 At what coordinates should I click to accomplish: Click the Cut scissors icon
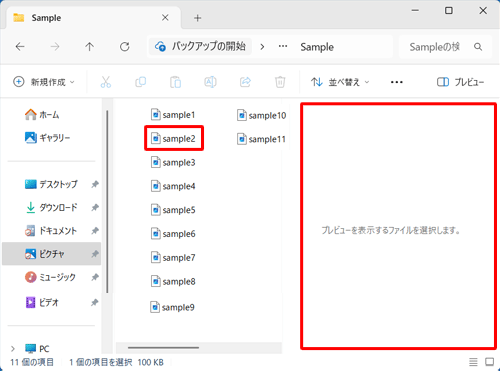click(x=106, y=82)
